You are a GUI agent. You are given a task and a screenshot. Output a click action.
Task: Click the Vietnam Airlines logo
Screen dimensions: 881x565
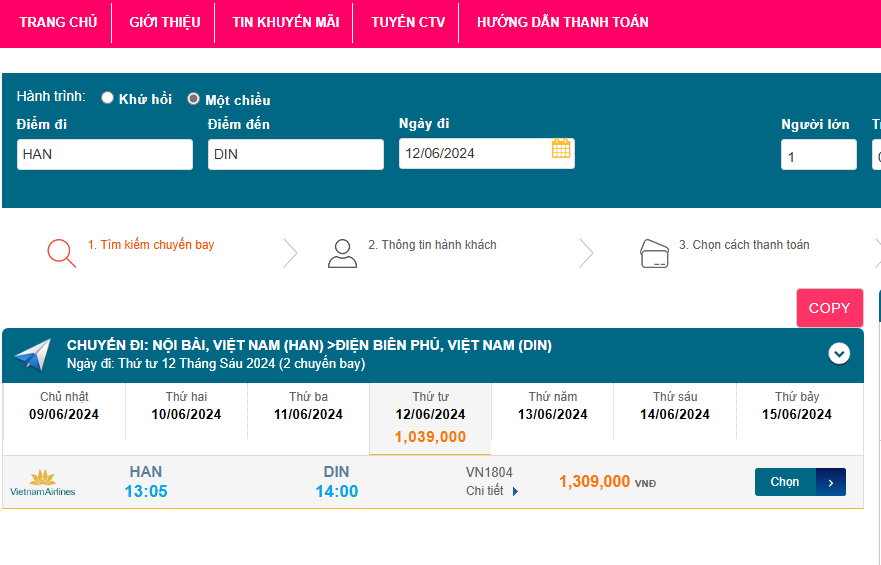pyautogui.click(x=42, y=483)
